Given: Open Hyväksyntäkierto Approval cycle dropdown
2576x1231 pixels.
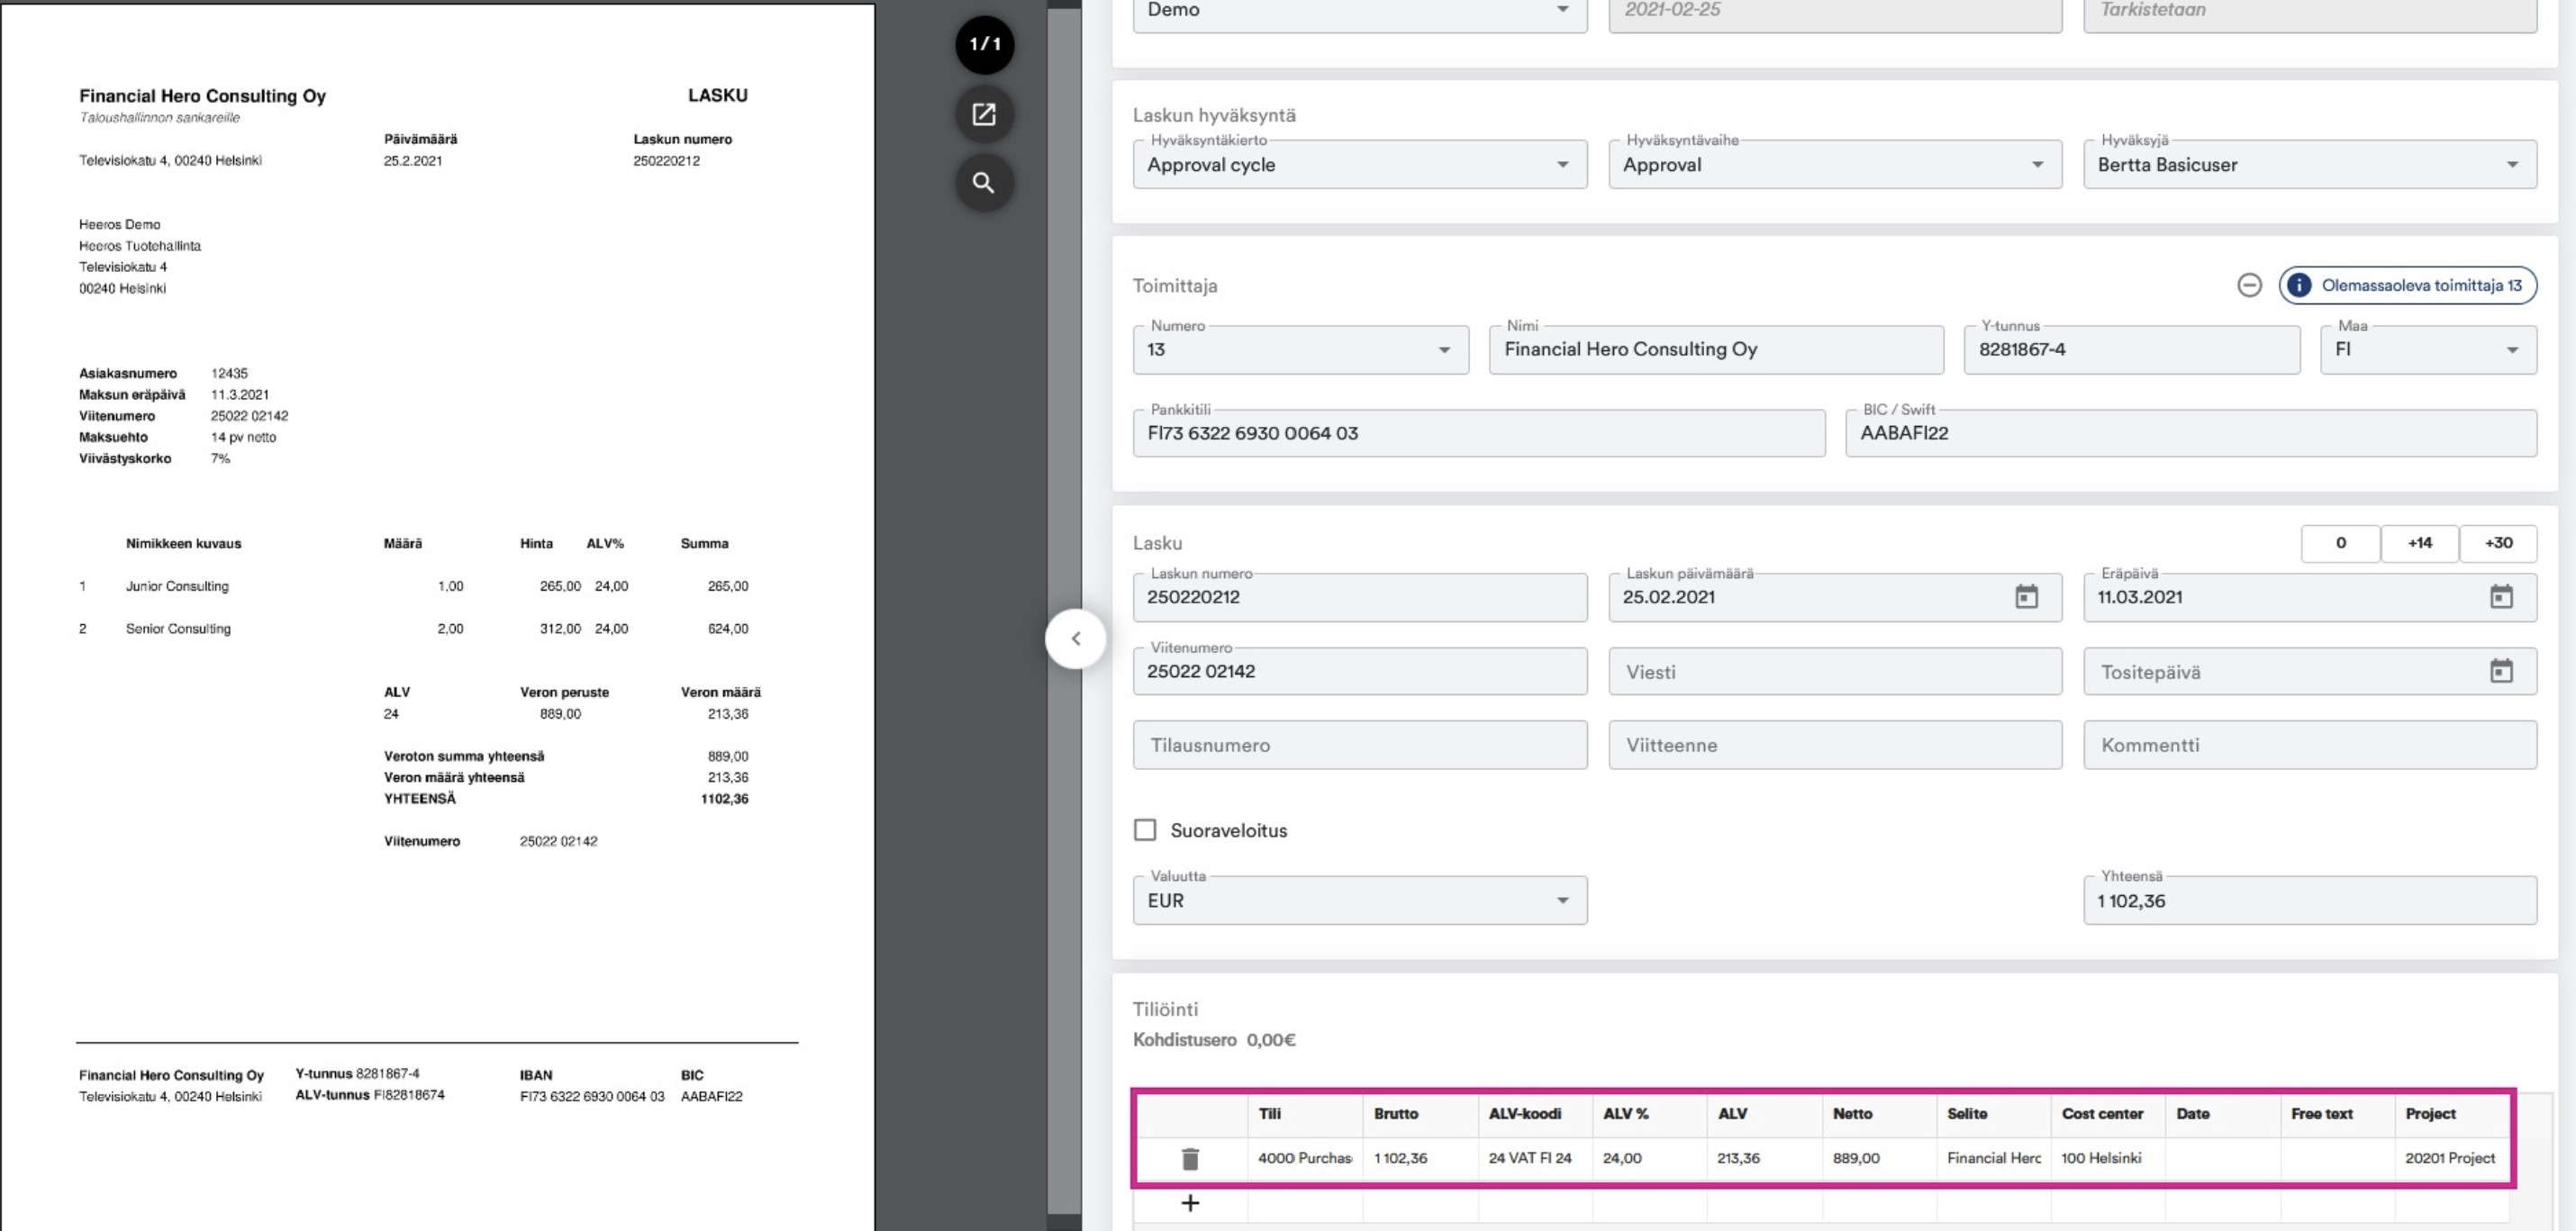Looking at the screenshot, I should tap(1359, 165).
